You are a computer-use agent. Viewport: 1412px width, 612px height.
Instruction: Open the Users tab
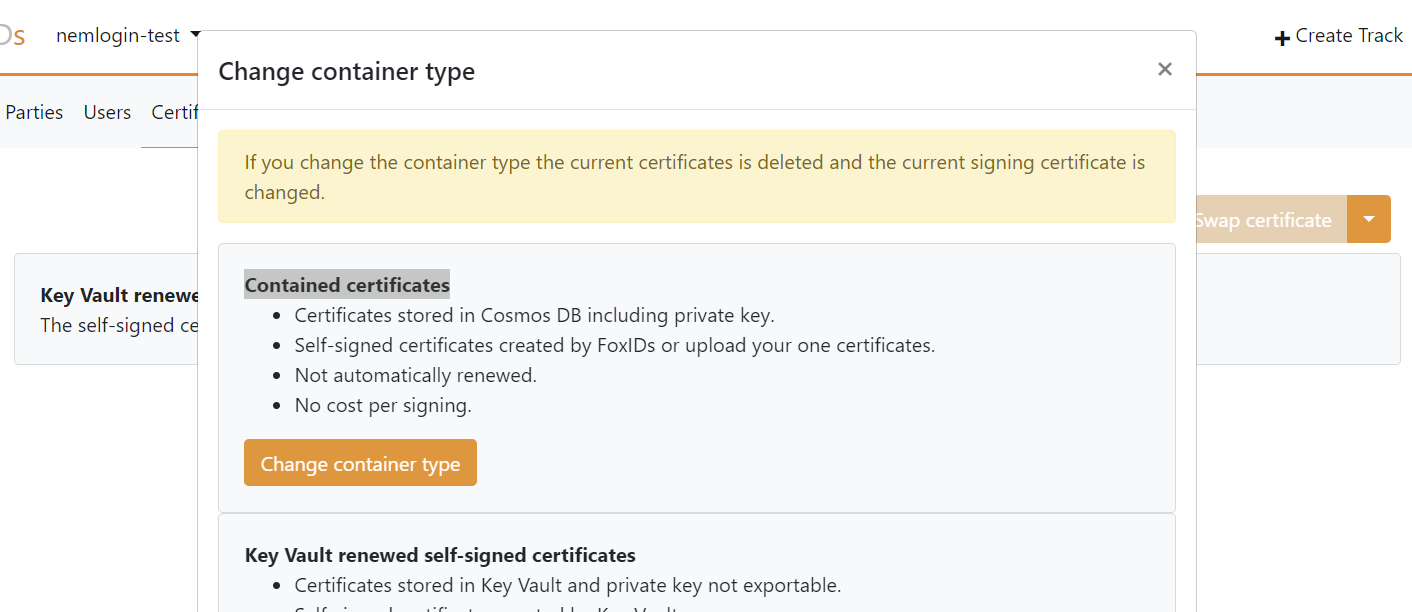107,112
